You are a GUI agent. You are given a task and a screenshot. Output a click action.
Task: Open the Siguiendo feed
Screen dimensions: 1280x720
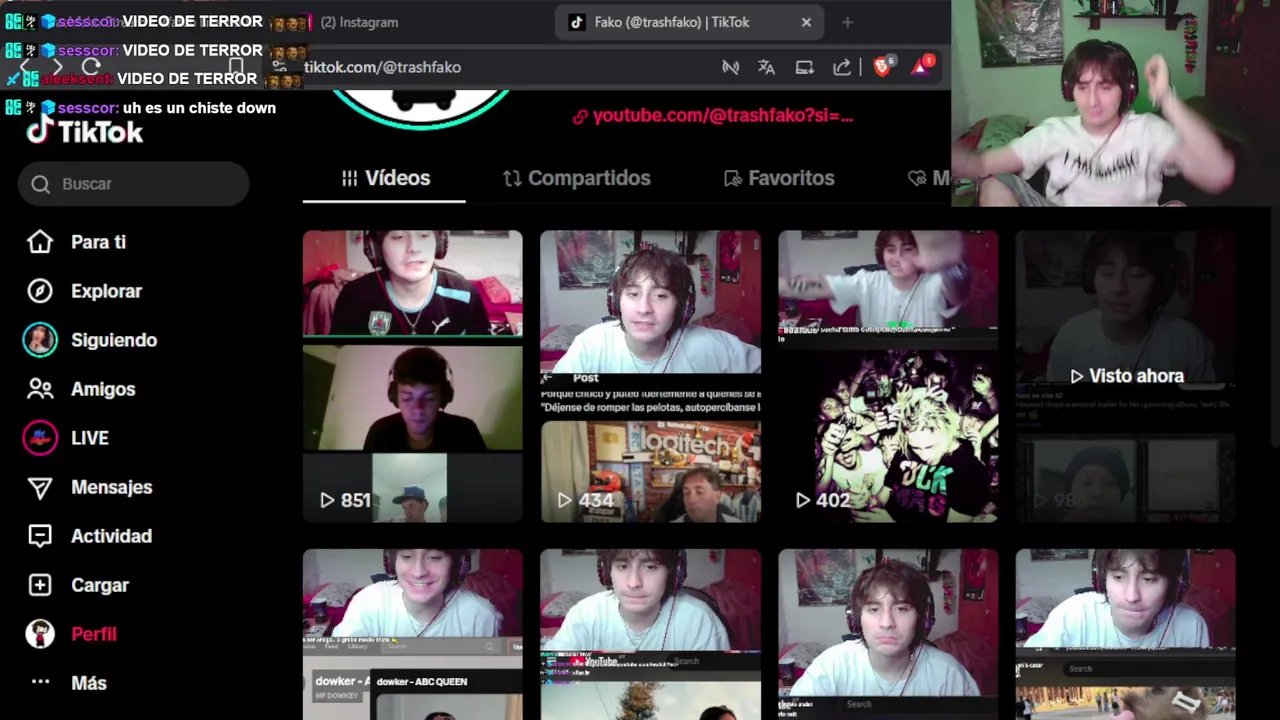[114, 340]
